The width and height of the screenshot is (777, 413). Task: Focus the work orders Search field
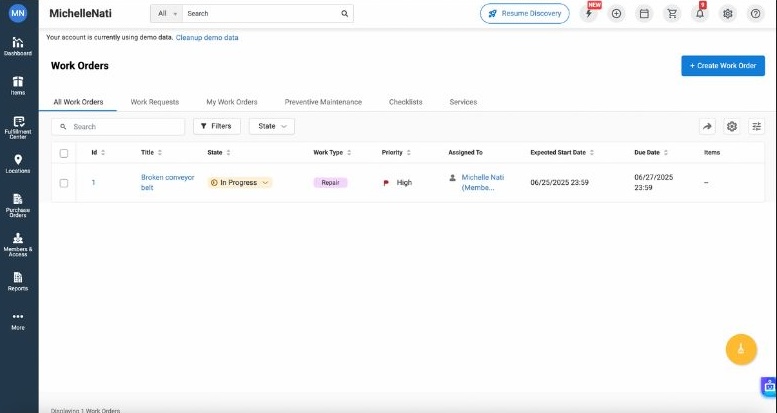pyautogui.click(x=118, y=127)
